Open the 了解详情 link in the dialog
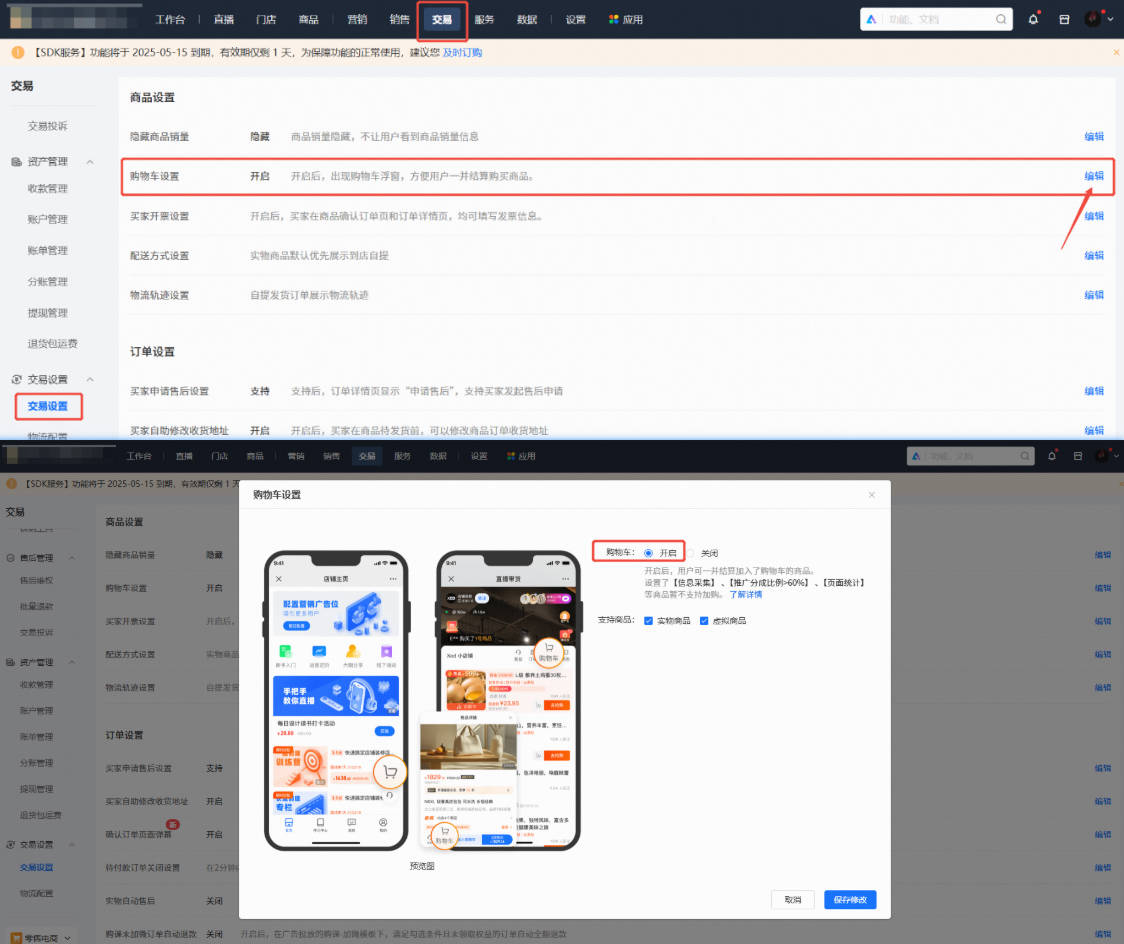This screenshot has width=1124, height=944. point(747,595)
